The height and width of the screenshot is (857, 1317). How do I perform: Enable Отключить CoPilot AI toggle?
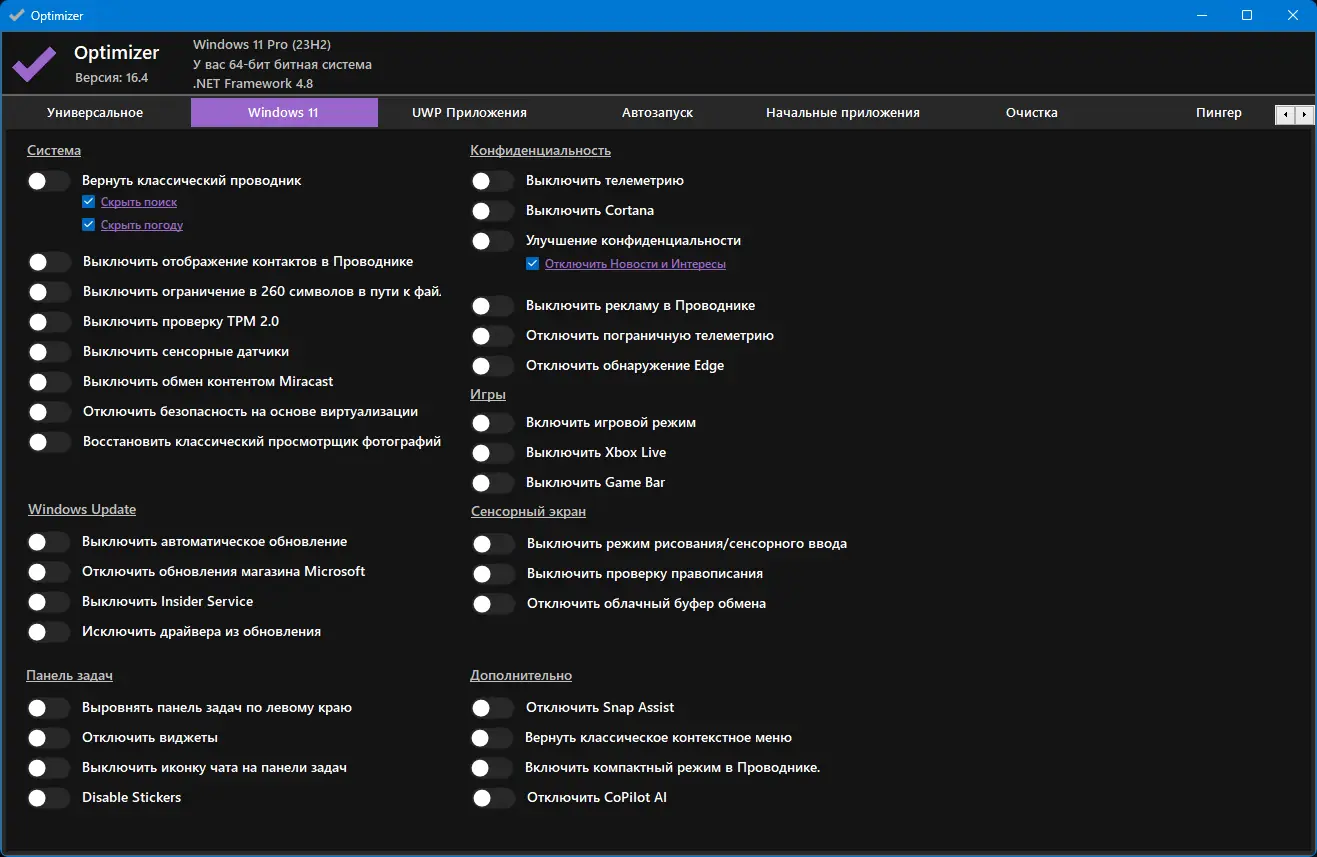coord(492,798)
